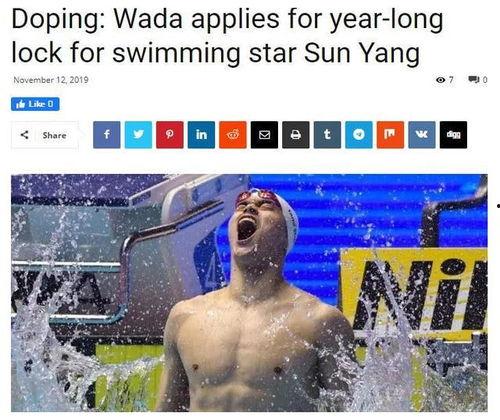500x420 pixels.
Task: Open the comments count icon
Action: pyautogui.click(x=478, y=80)
